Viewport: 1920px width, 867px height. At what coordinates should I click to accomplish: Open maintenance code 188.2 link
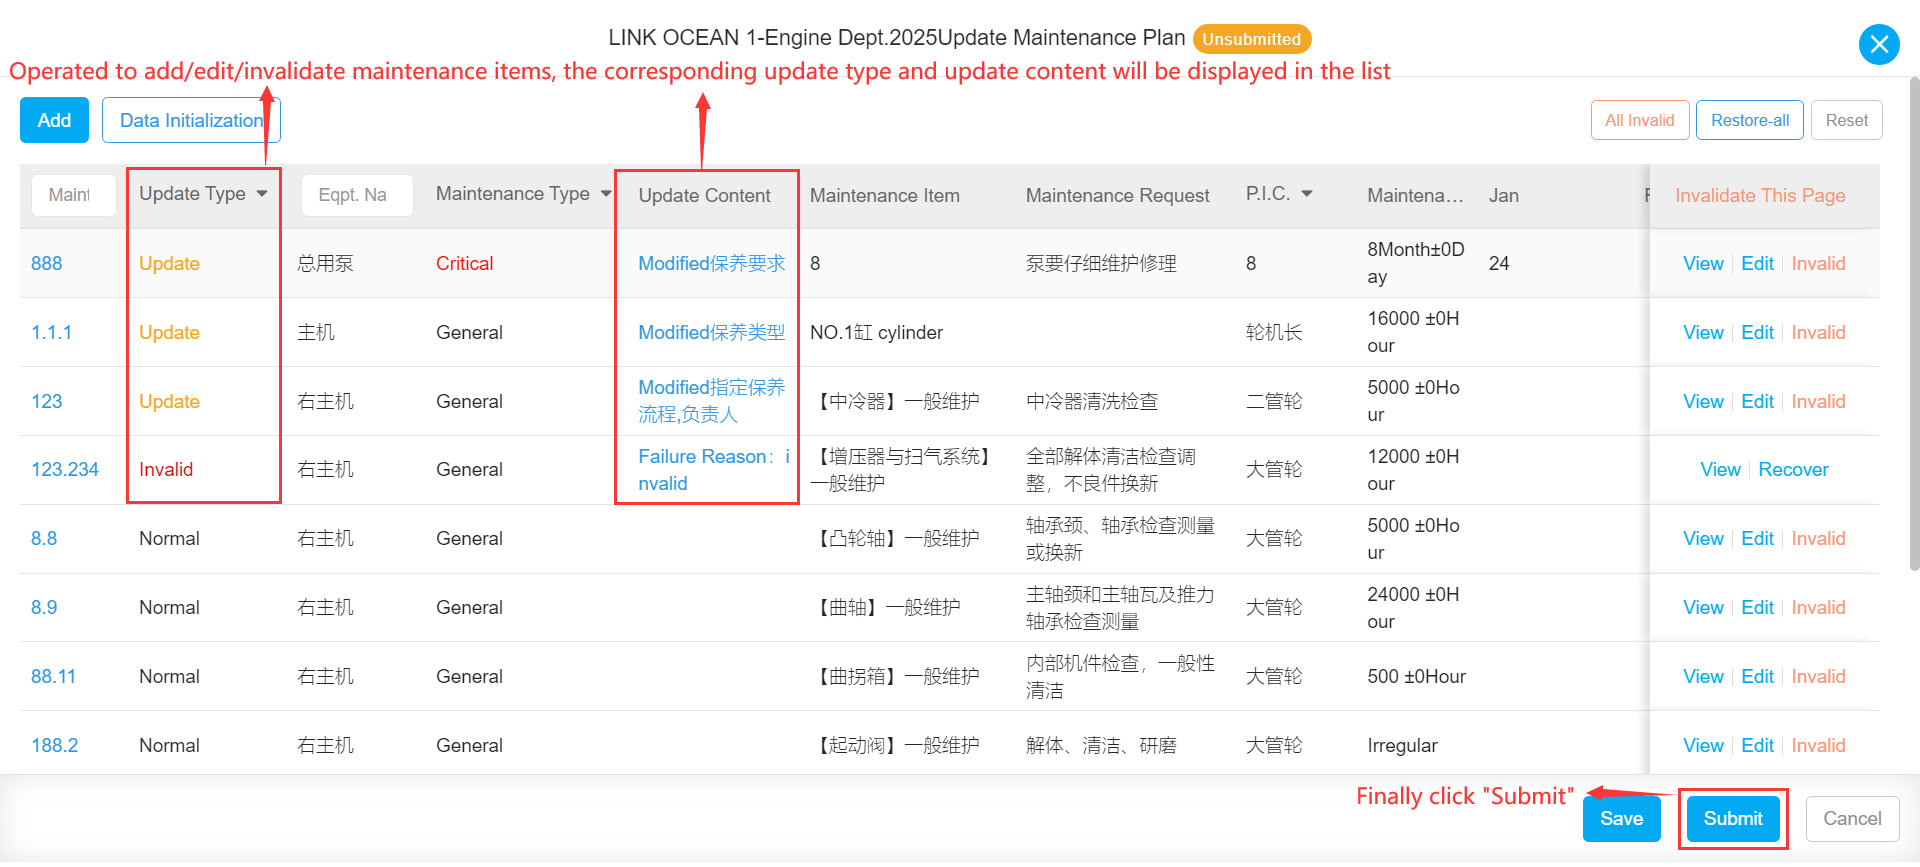coord(55,746)
